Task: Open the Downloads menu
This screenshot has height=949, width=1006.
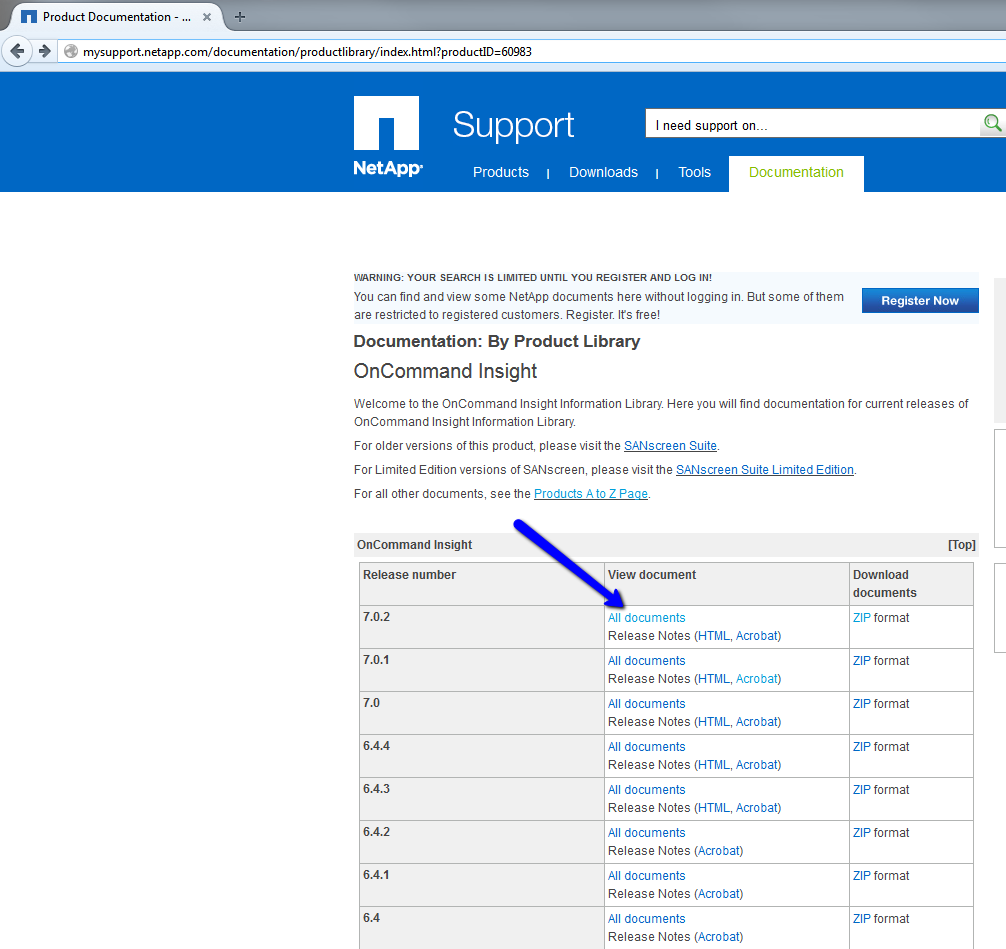Action: pyautogui.click(x=603, y=172)
